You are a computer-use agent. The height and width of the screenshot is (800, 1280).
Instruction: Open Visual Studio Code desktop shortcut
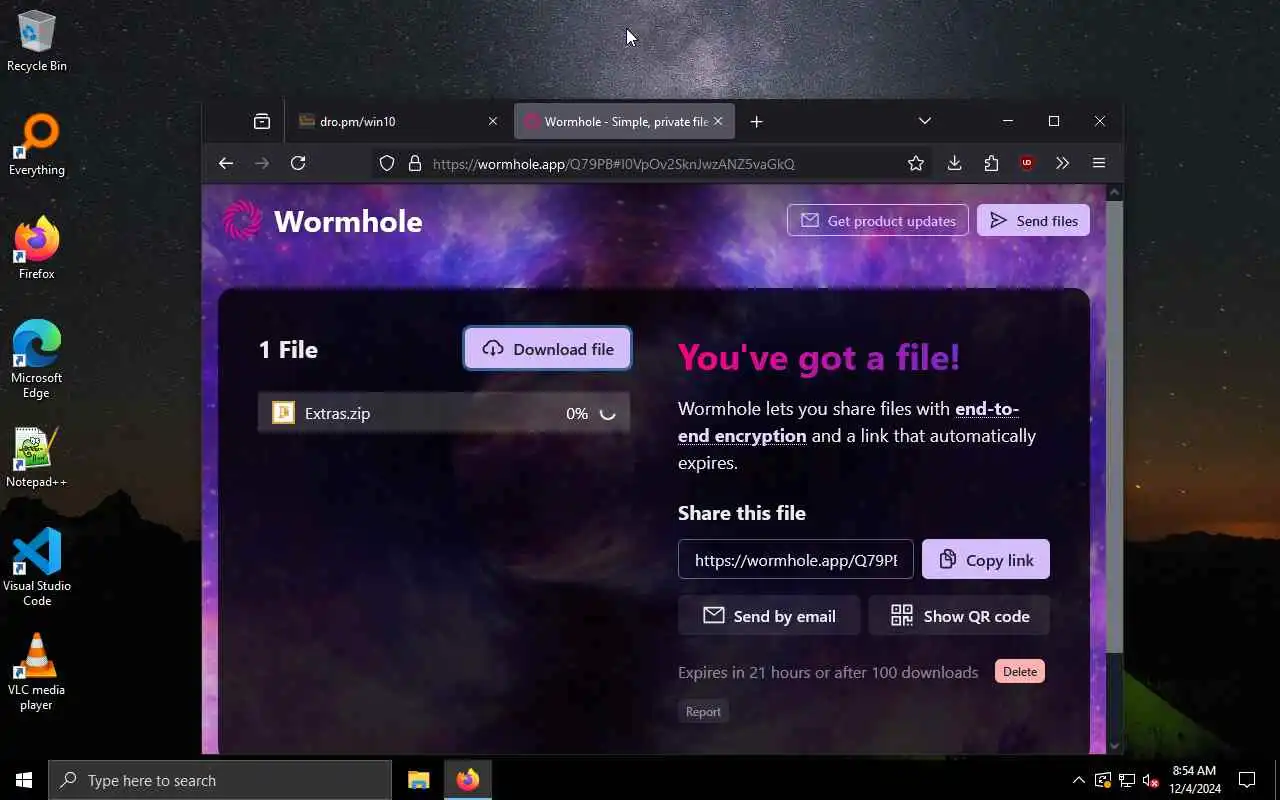(37, 568)
